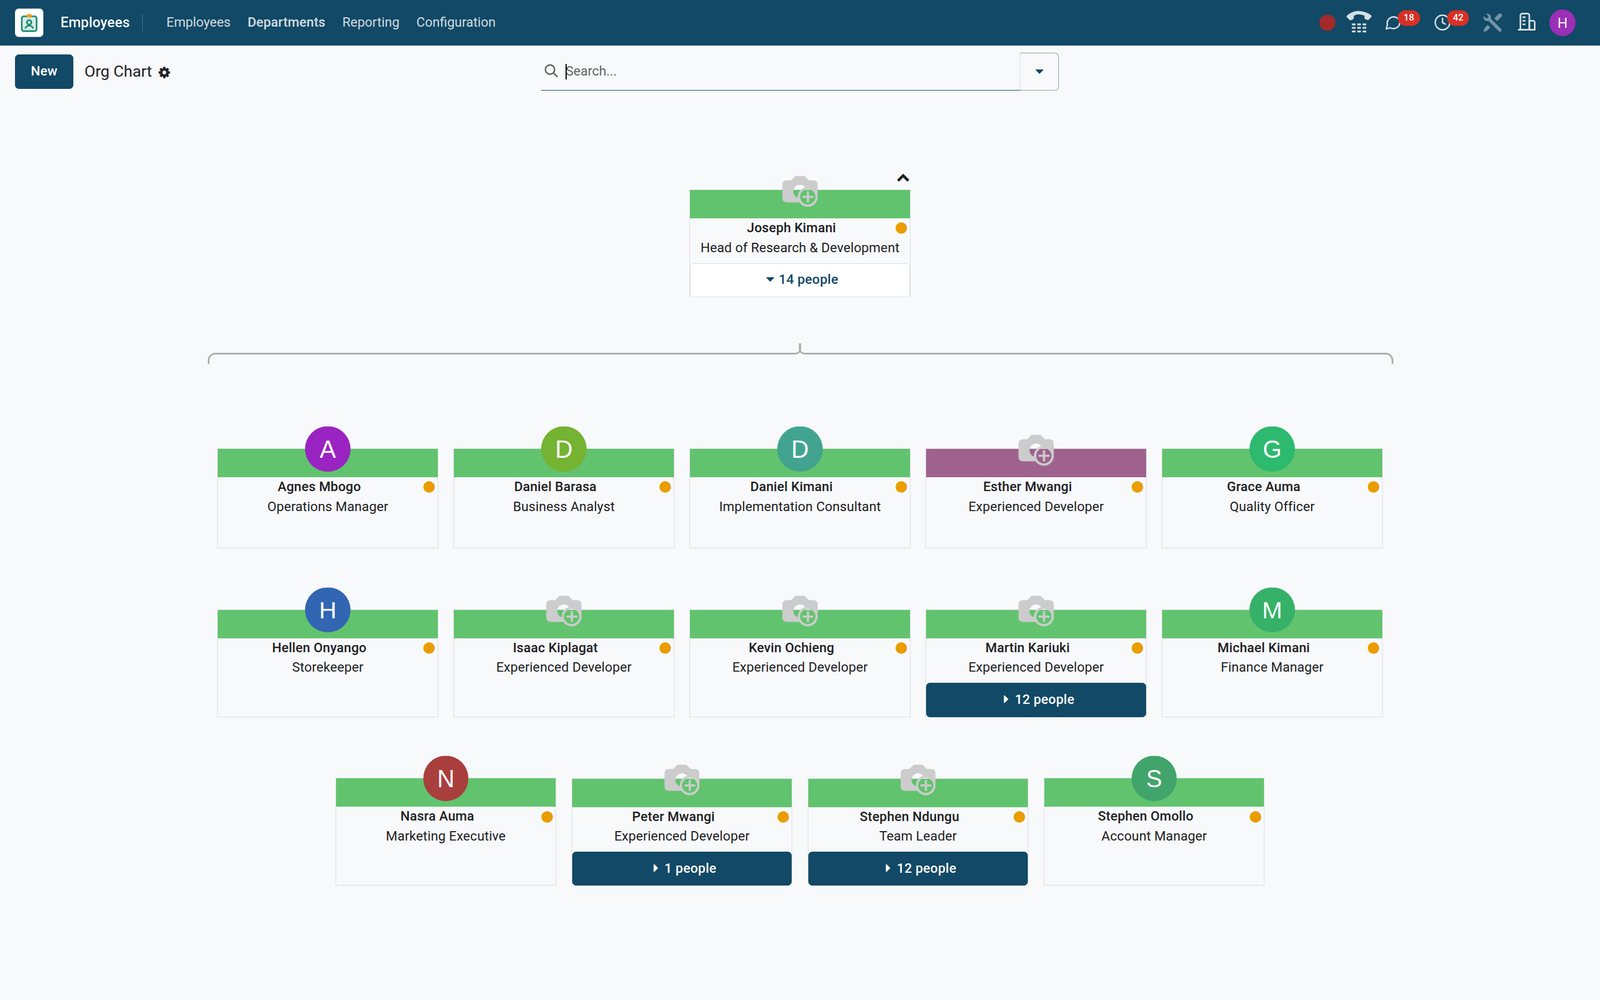
Task: Click the search magnifier icon
Action: (x=550, y=71)
